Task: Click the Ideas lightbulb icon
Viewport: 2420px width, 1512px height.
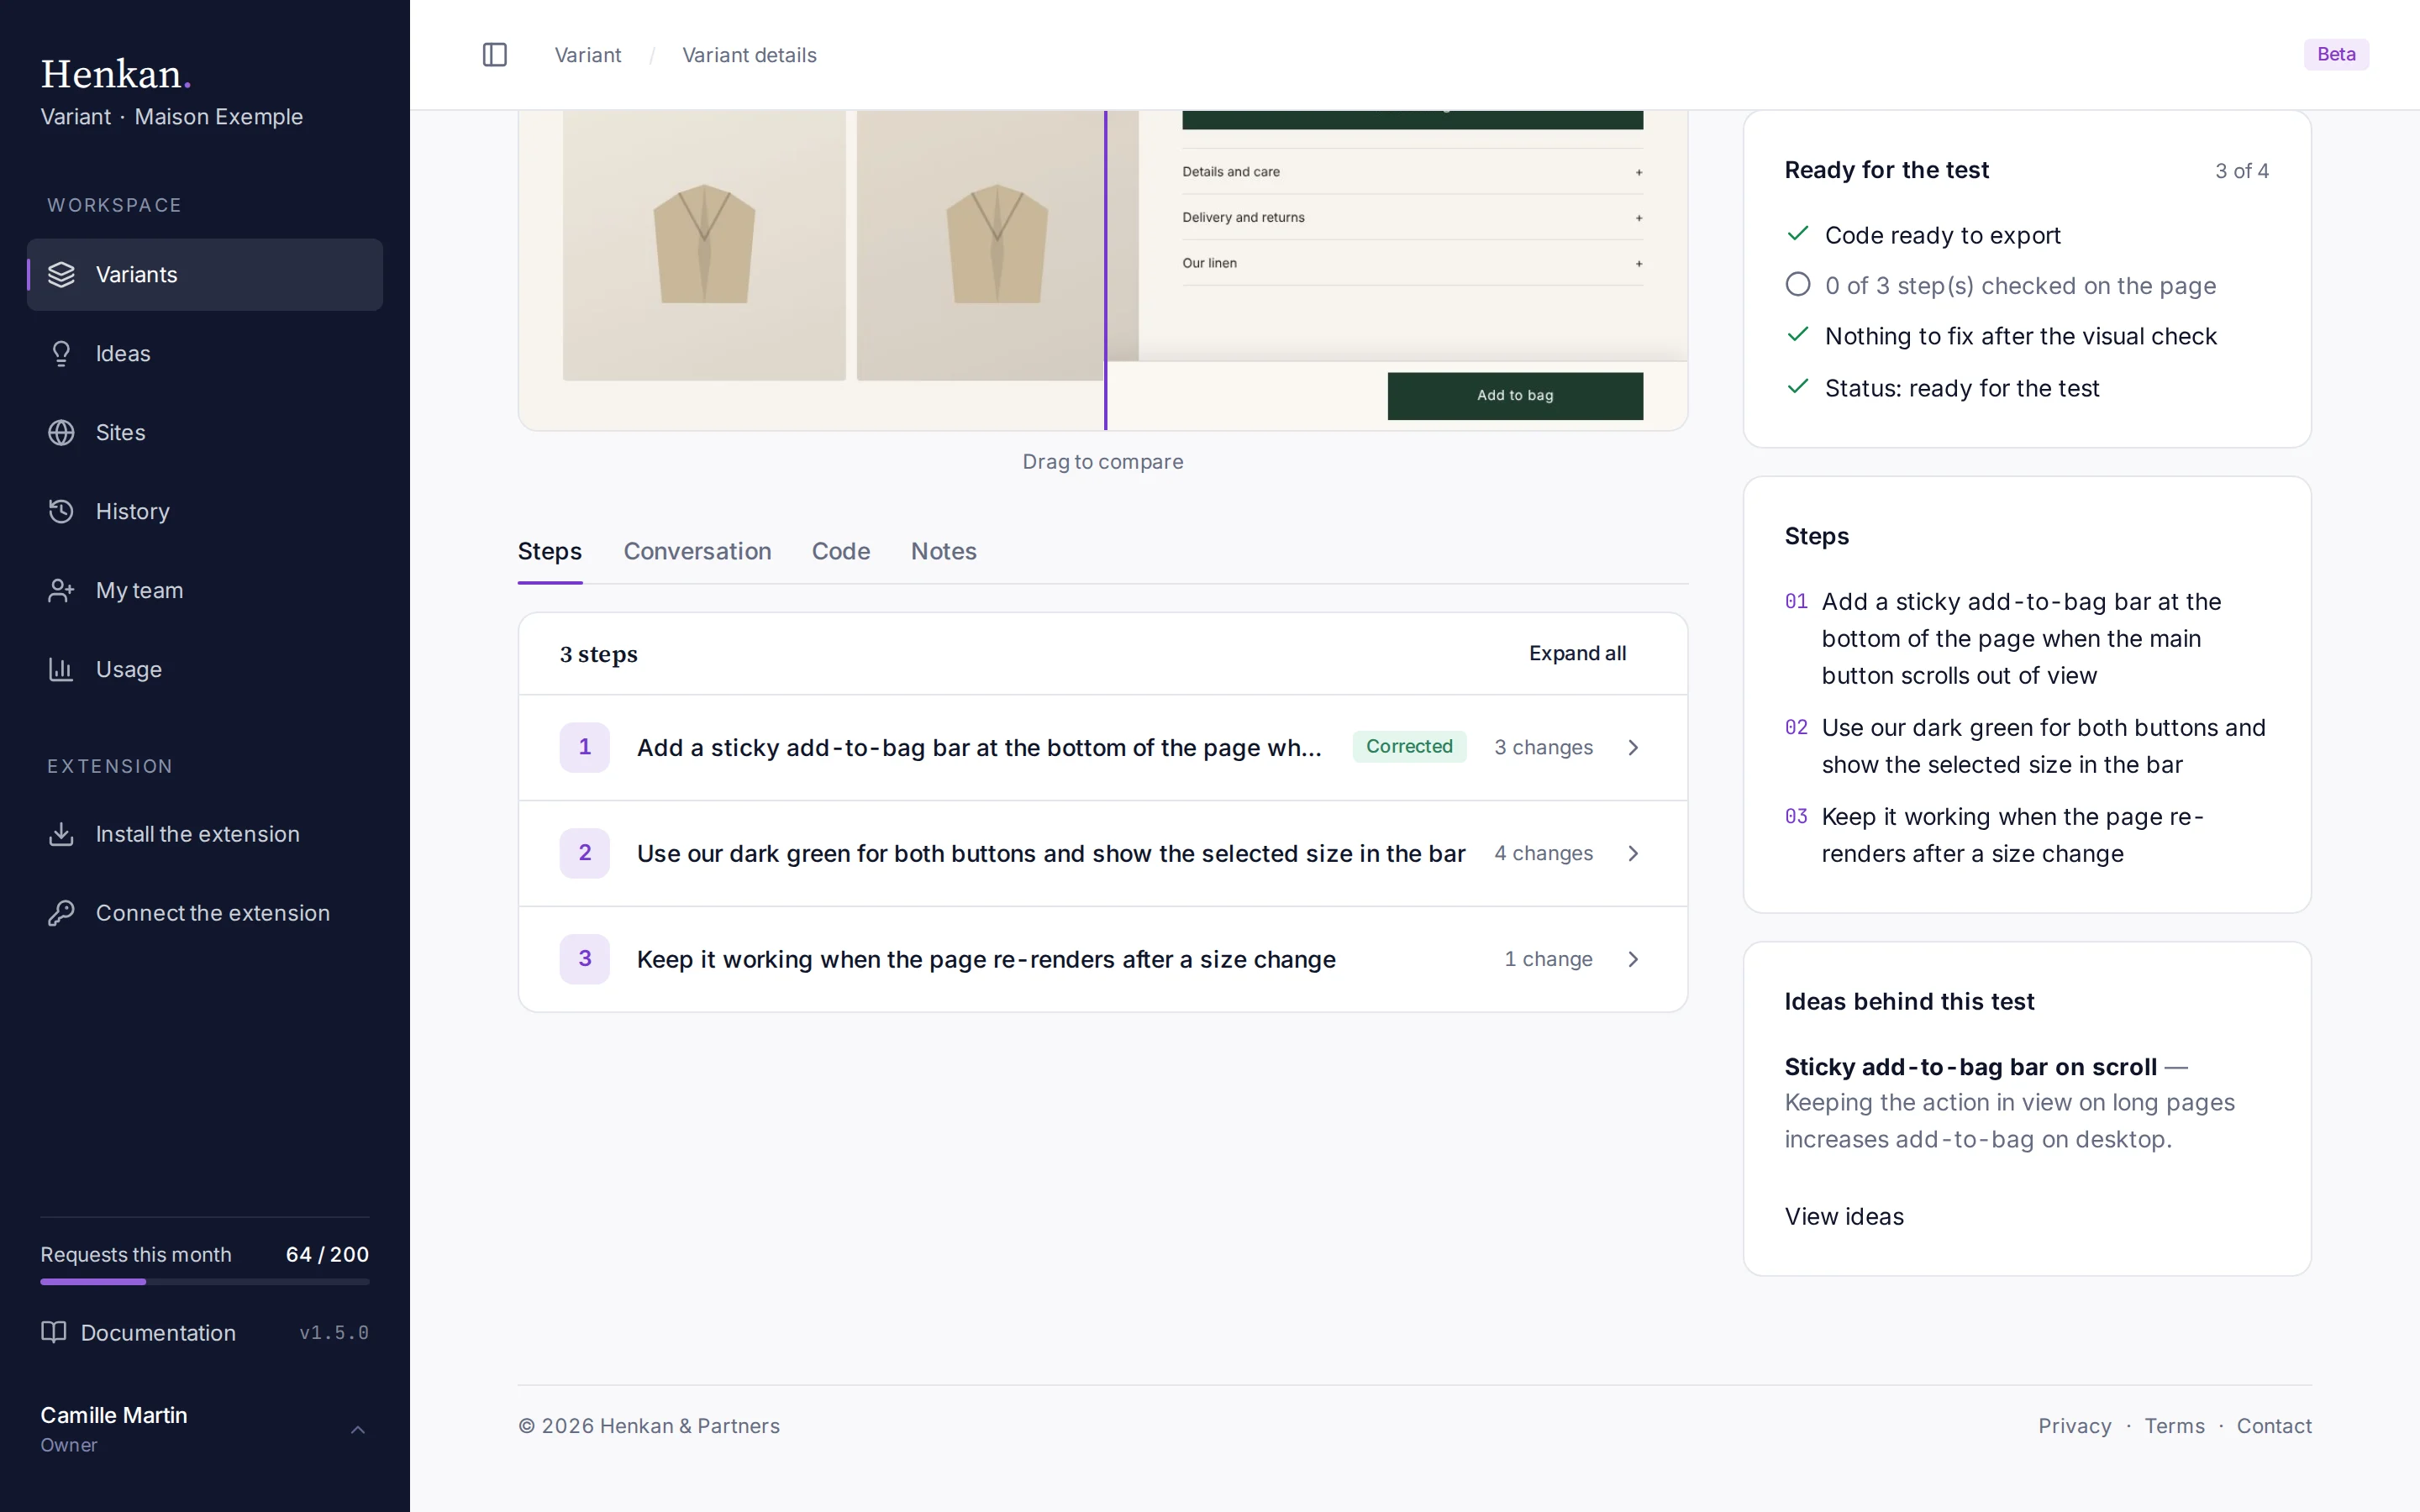Action: [x=62, y=354]
